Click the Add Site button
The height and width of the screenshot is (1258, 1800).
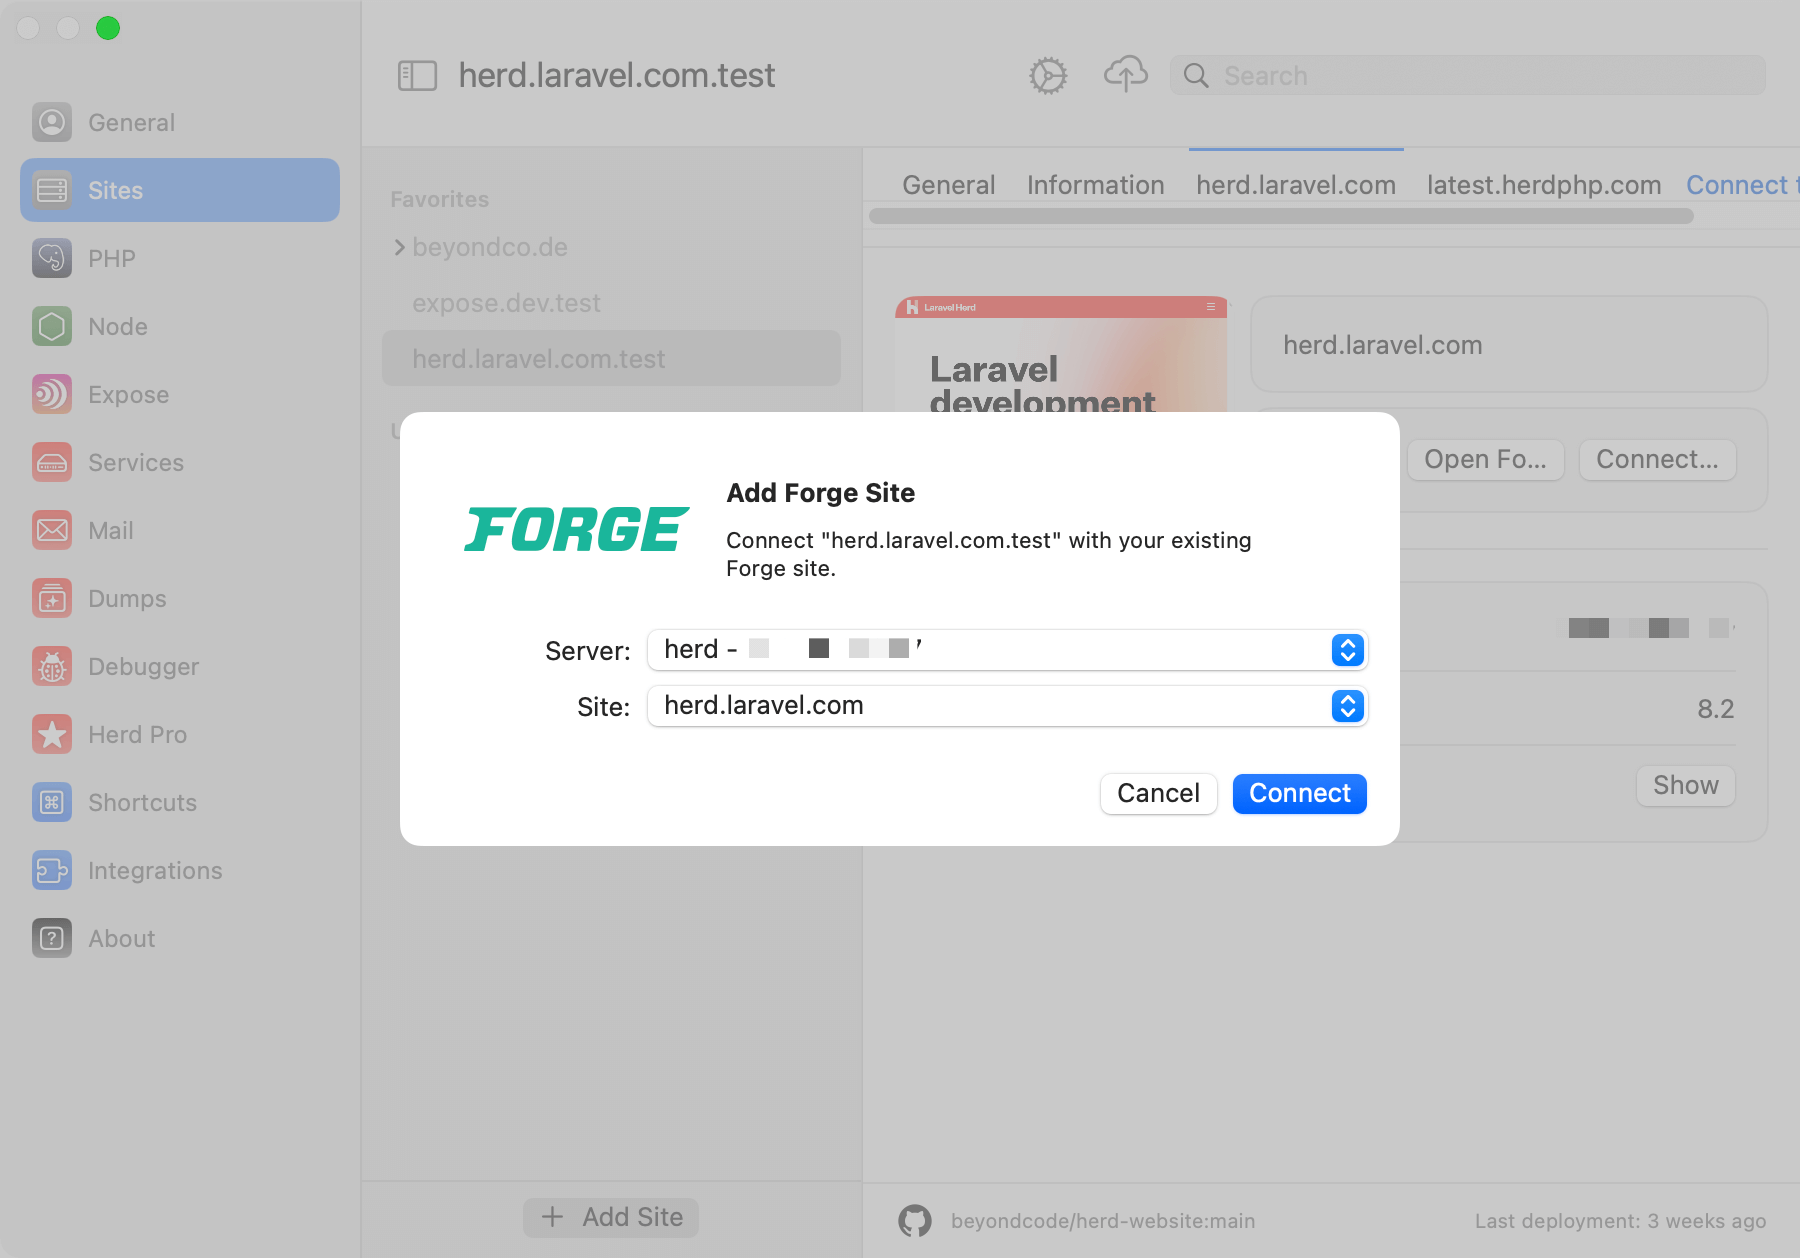611,1217
